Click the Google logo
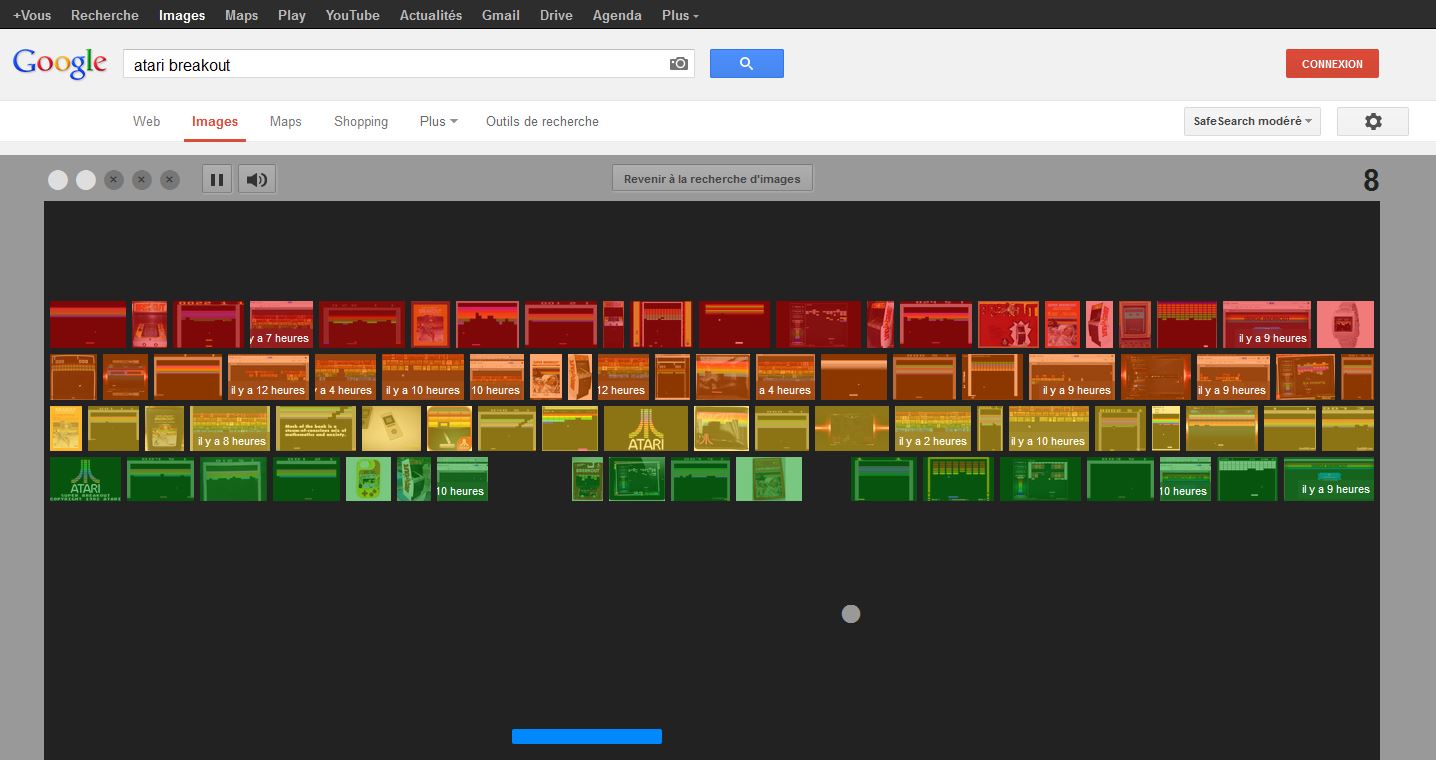 tap(60, 63)
